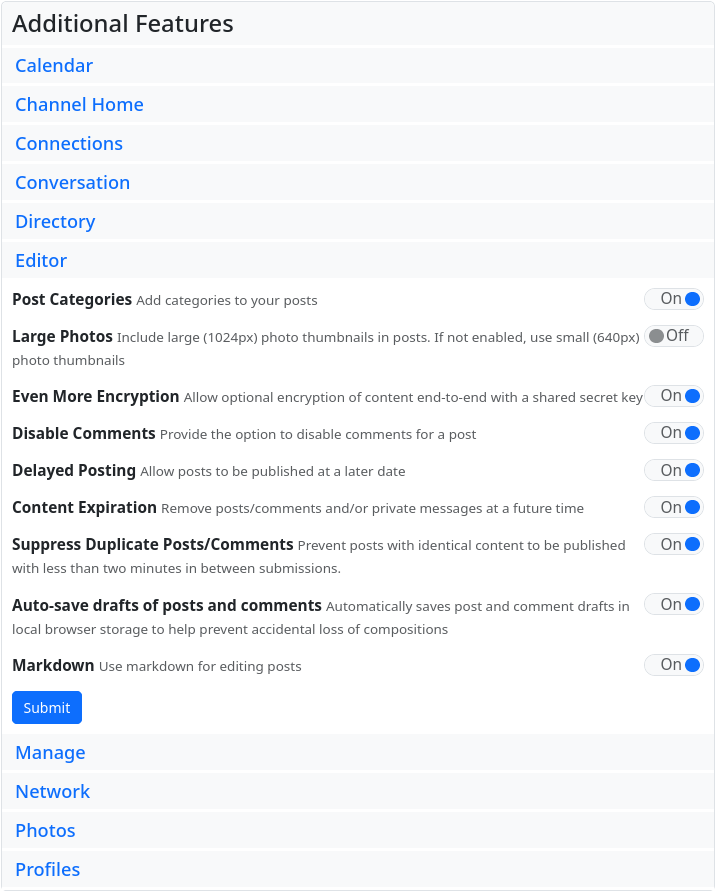
Task: Expand the Manage section
Action: pyautogui.click(x=50, y=753)
